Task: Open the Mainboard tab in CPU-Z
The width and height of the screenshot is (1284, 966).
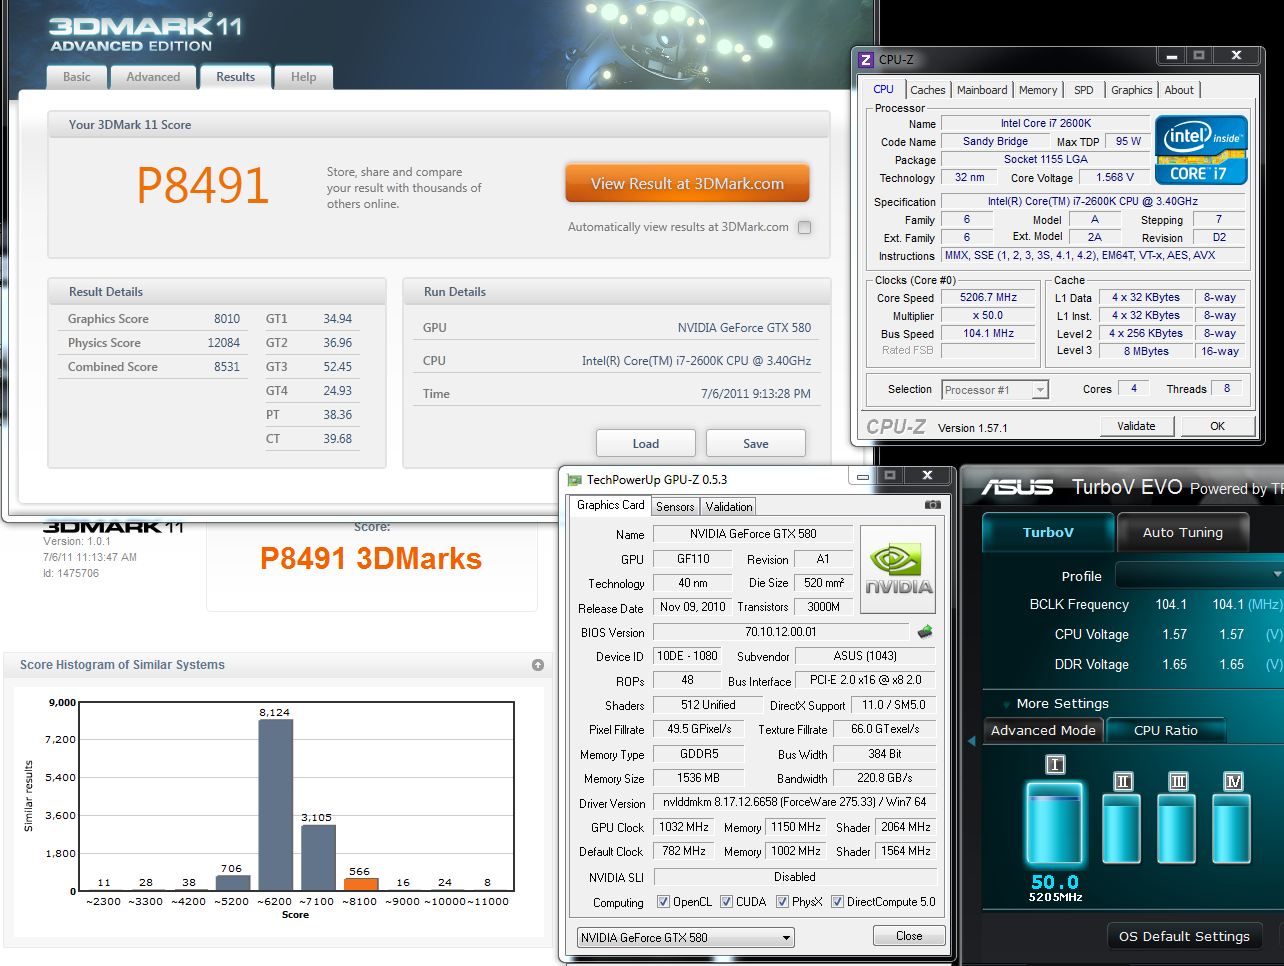Action: (x=982, y=90)
